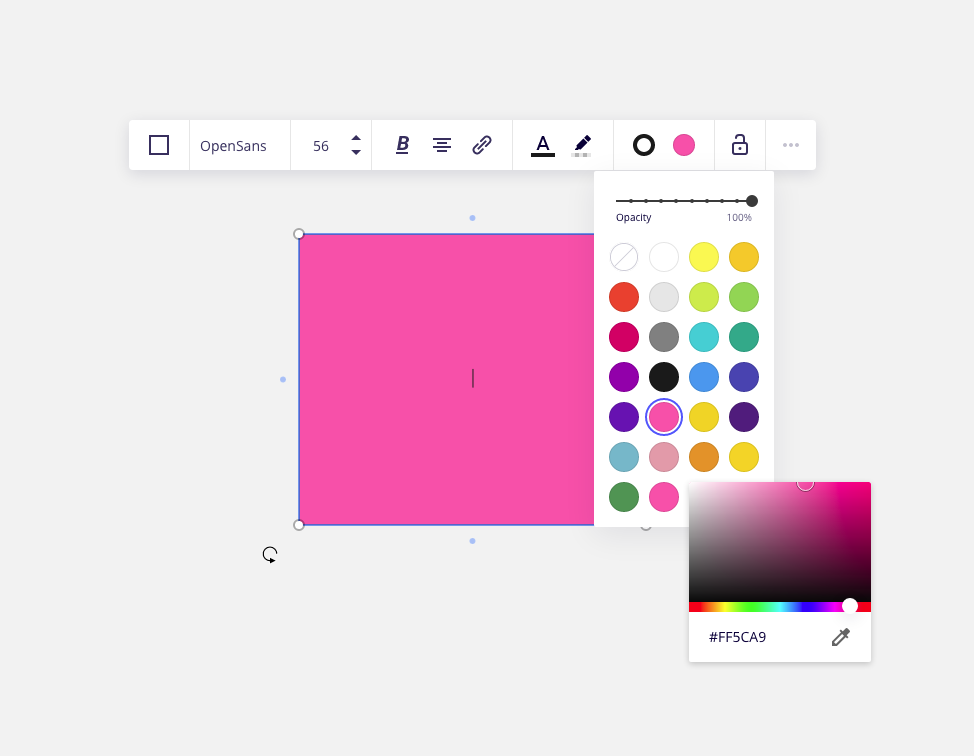Image resolution: width=974 pixels, height=756 pixels.
Task: Click the hue slider handle
Action: click(x=850, y=606)
